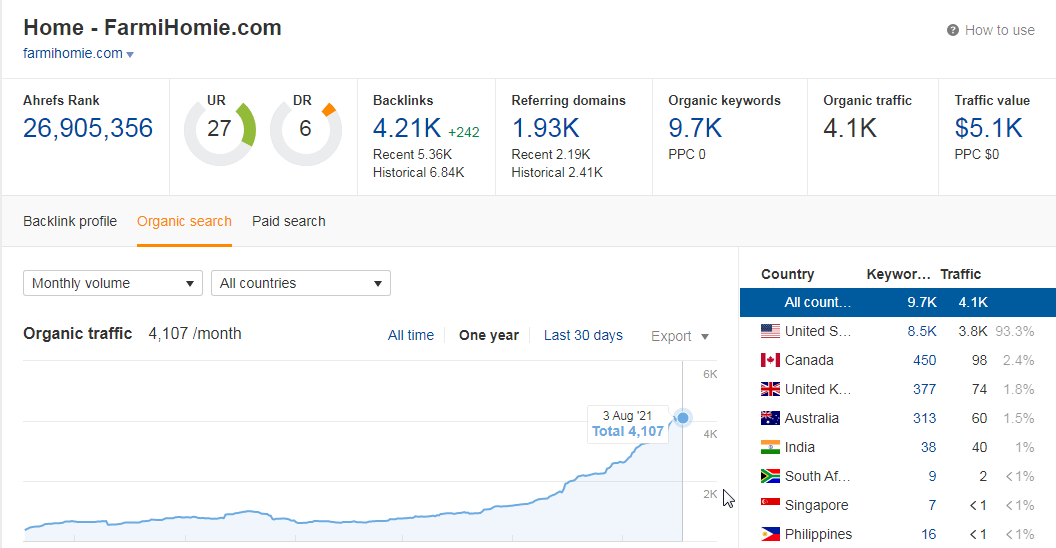Switch to the Backlink profile tab
This screenshot has width=1056, height=548.
coord(70,221)
